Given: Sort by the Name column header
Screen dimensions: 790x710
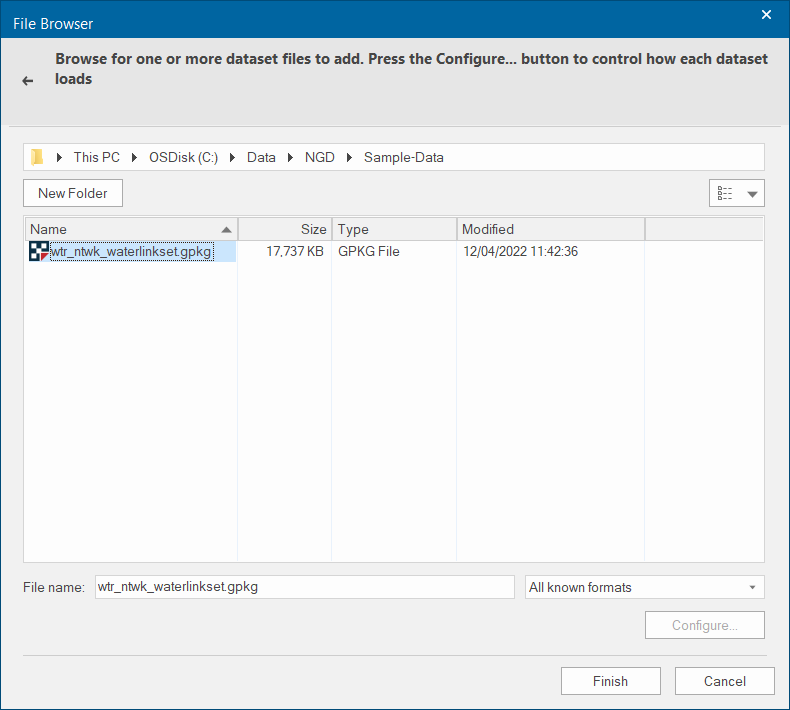Looking at the screenshot, I should click(x=131, y=229).
